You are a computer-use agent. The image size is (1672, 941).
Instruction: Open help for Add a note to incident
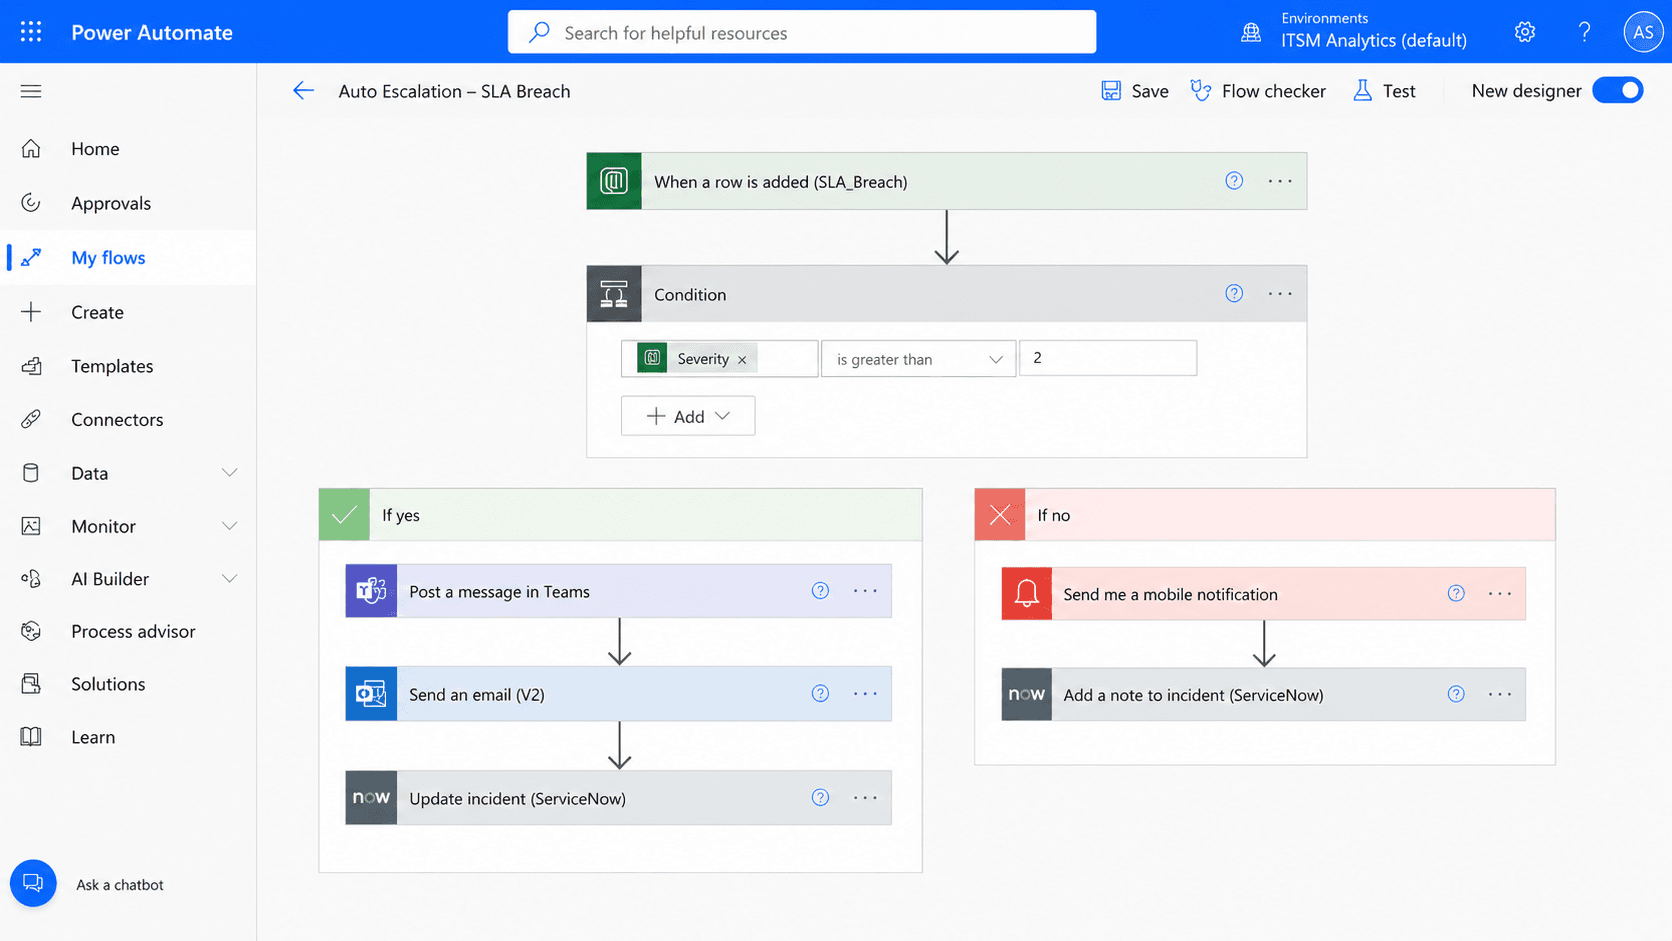(x=1456, y=694)
